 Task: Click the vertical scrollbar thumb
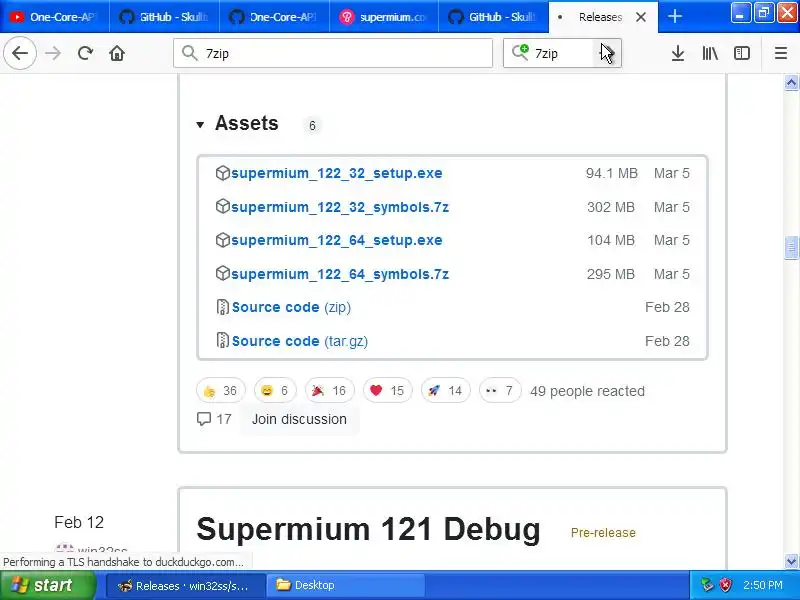[791, 248]
